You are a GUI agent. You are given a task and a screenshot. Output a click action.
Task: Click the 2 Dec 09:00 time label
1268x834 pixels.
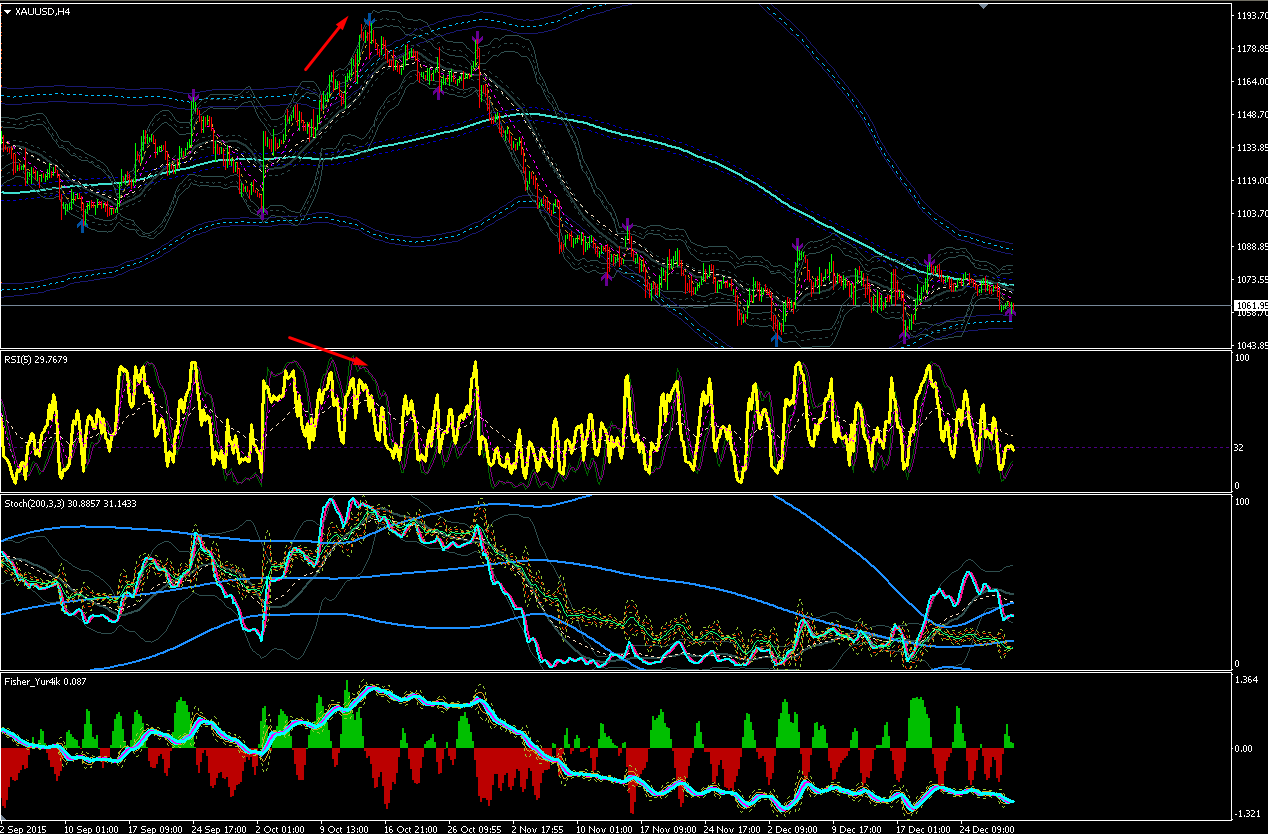coord(792,829)
